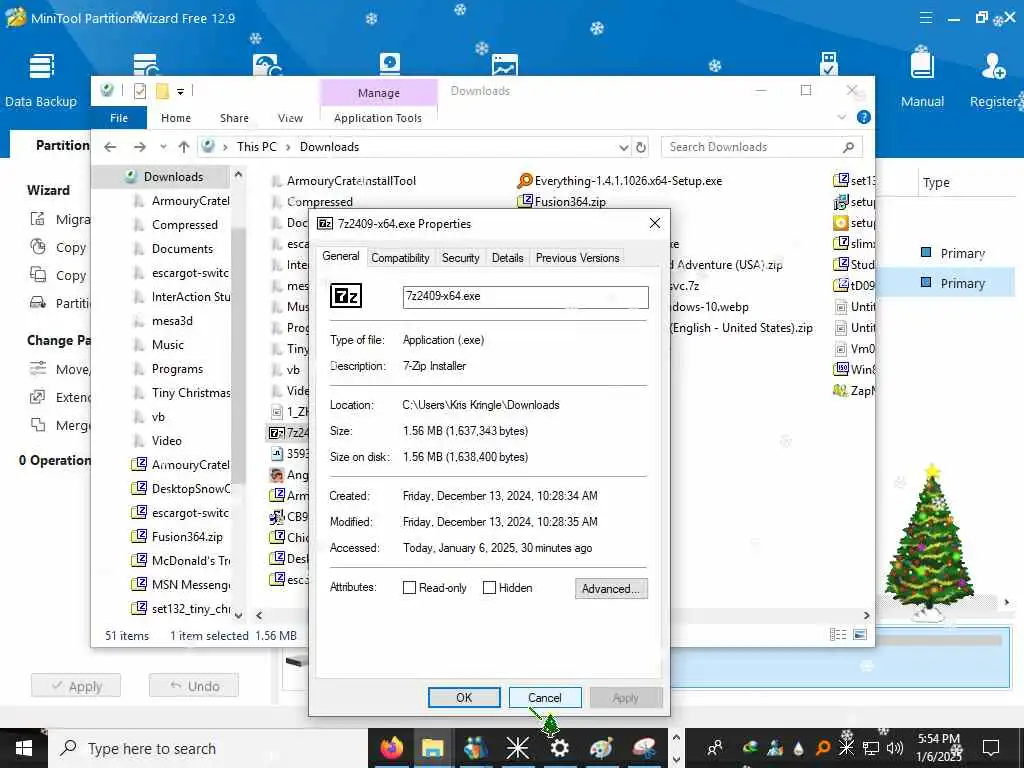The height and width of the screenshot is (768, 1024).
Task: Click Apply in MiniTool window
Action: 76,686
